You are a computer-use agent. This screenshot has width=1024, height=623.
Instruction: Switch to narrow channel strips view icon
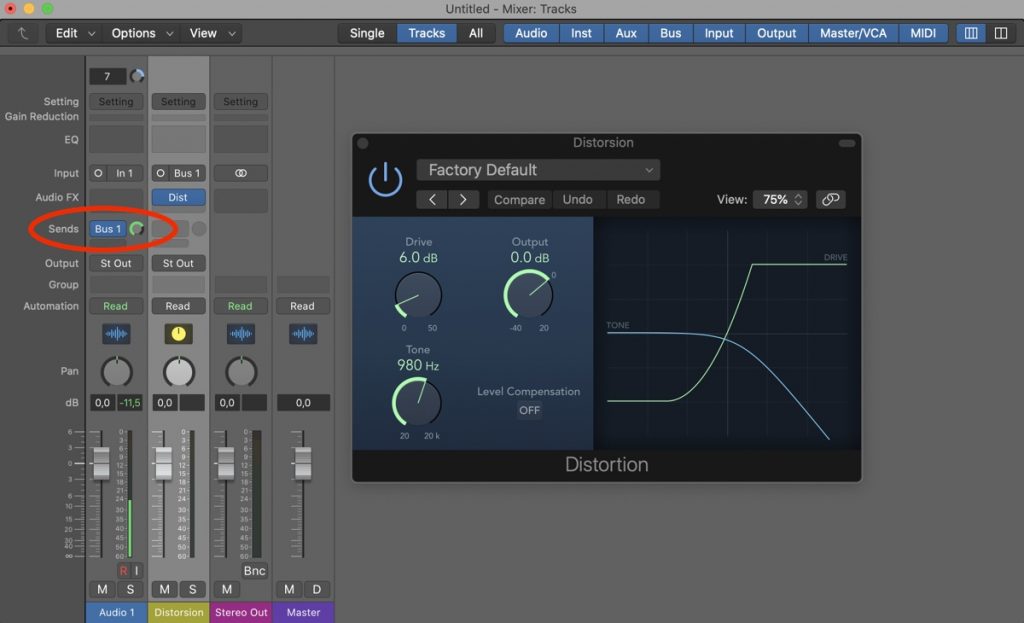point(971,33)
